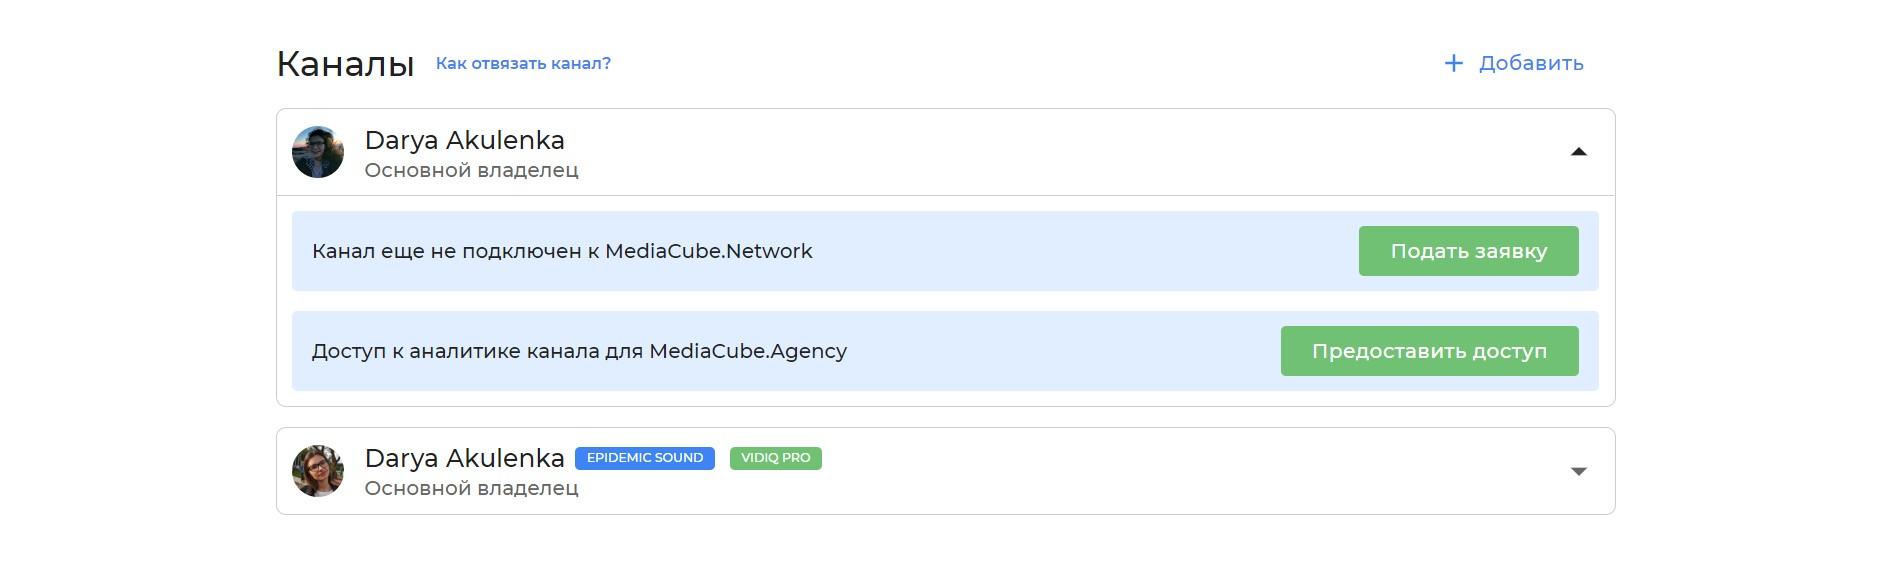Select the first Darya Akulenka channel name
This screenshot has width=1893, height=580.
click(x=464, y=140)
